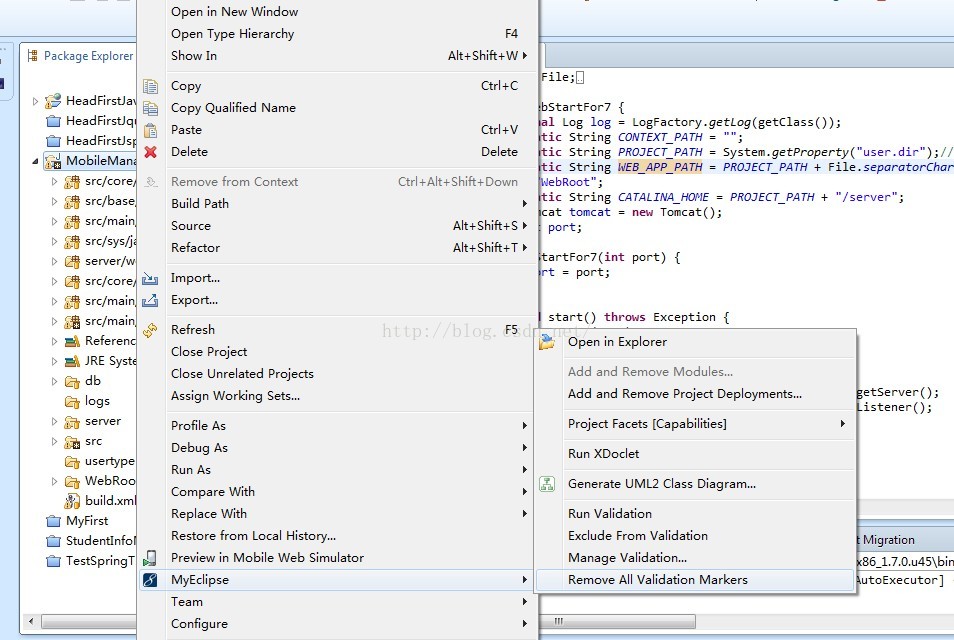Select the TestSpringT project row
This screenshot has height=640, width=954.
click(90, 561)
